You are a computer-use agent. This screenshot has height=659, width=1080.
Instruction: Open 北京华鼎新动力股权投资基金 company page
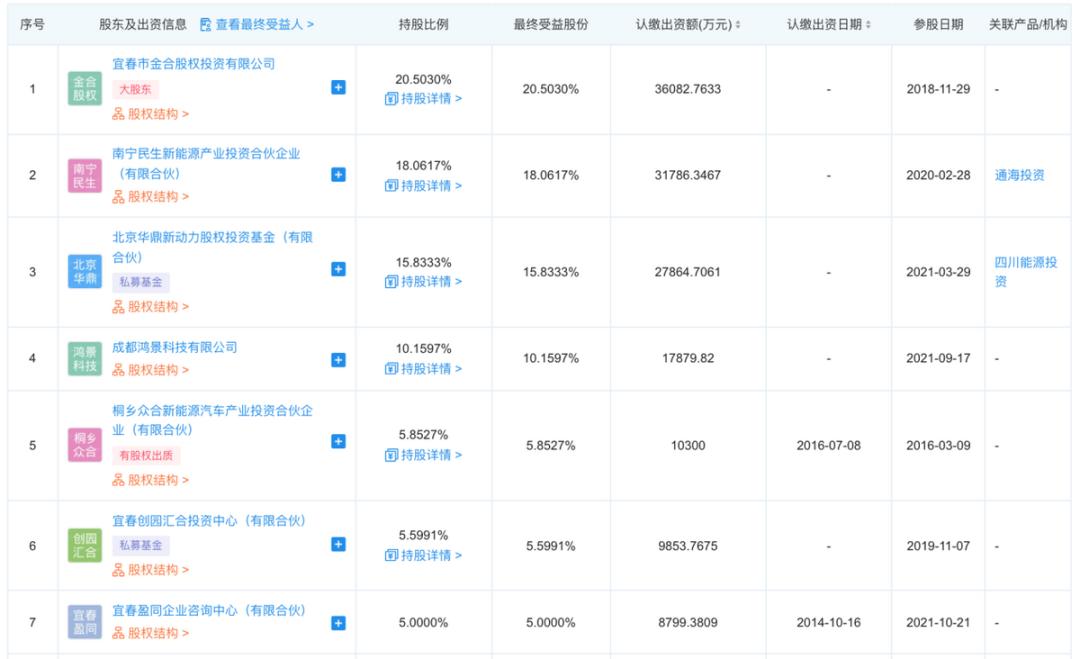coord(212,247)
